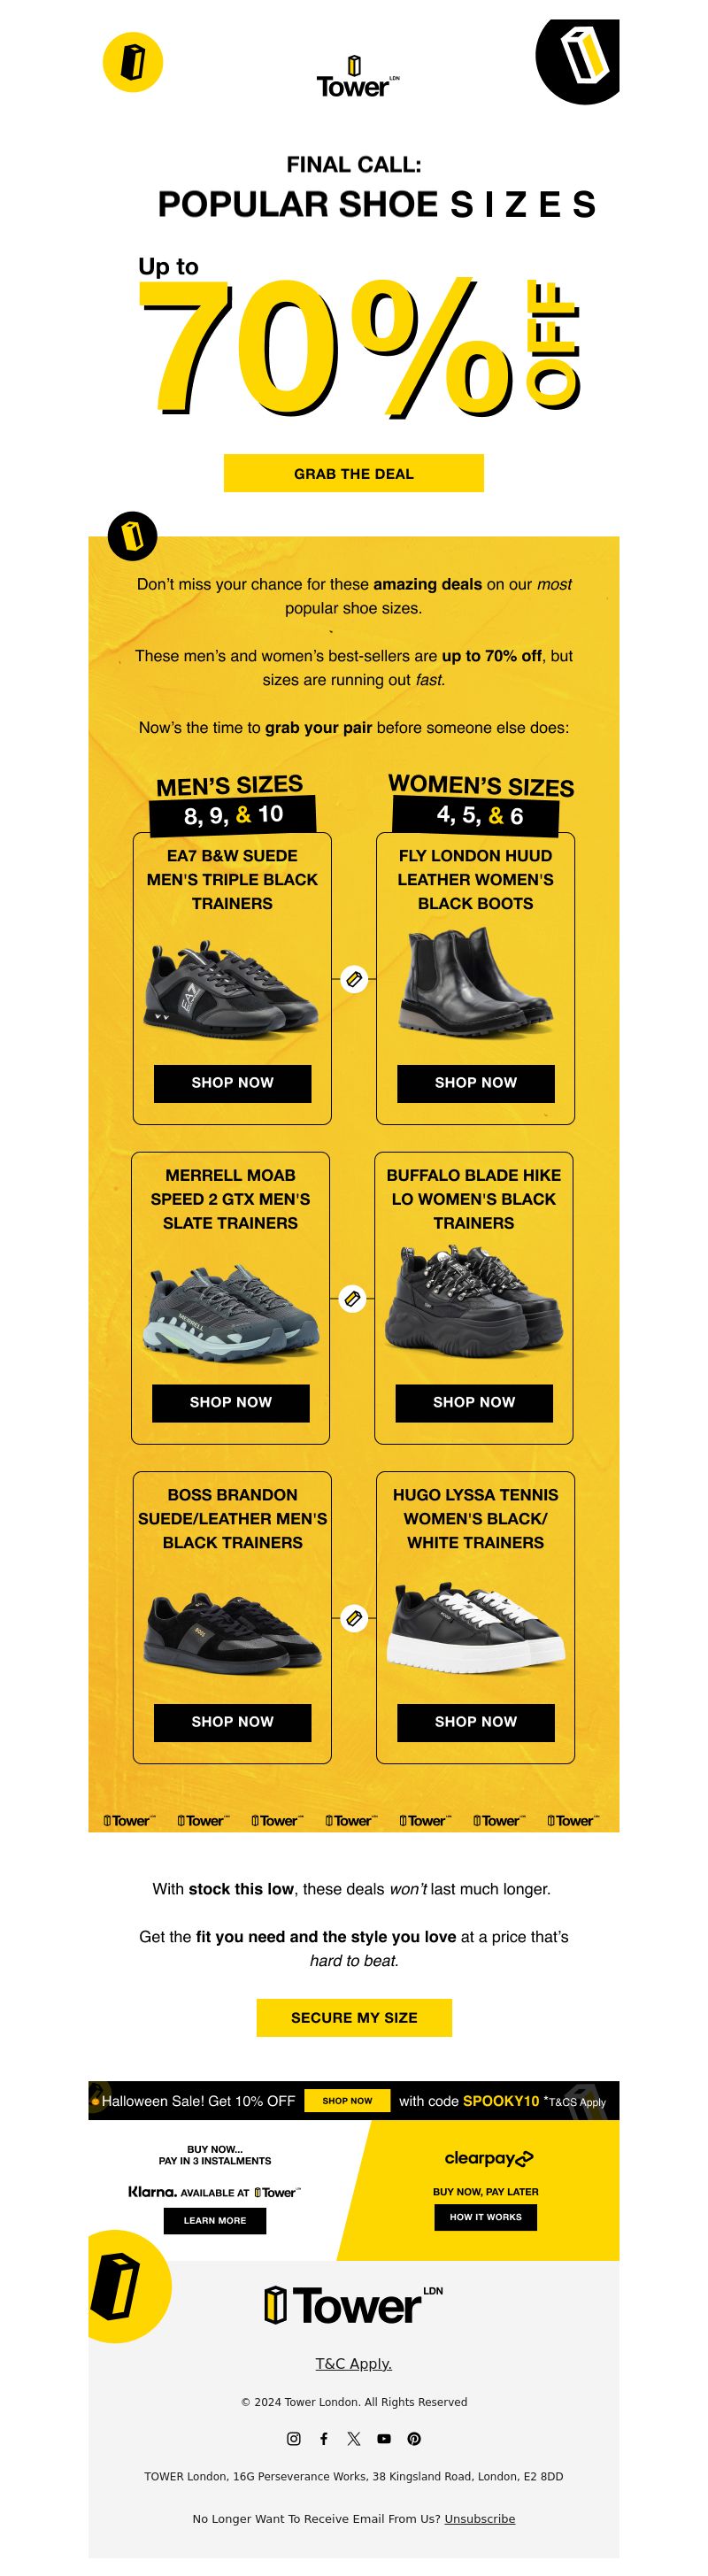The image size is (708, 2576).
Task: Open the YouTube social icon
Action: tap(384, 2438)
